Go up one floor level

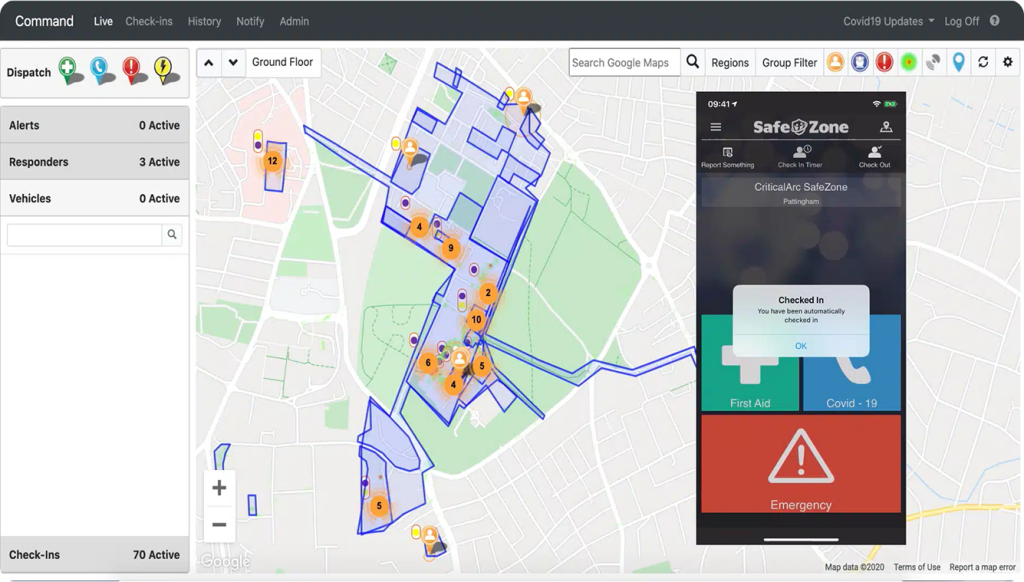[209, 62]
